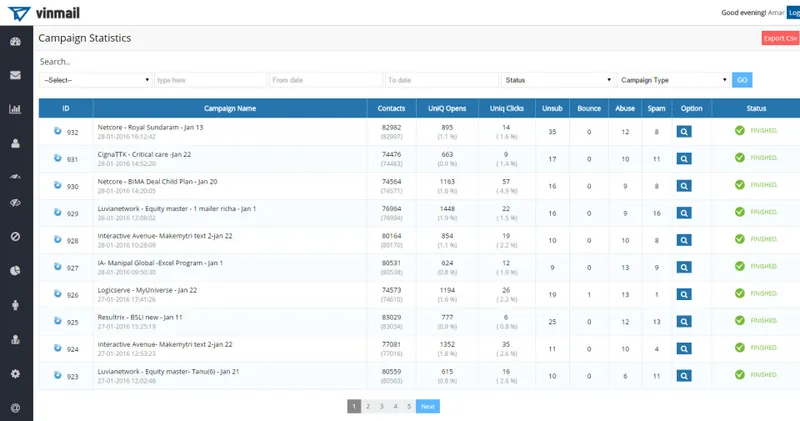This screenshot has height=421, width=800.
Task: Click the Next page button
Action: 428,406
